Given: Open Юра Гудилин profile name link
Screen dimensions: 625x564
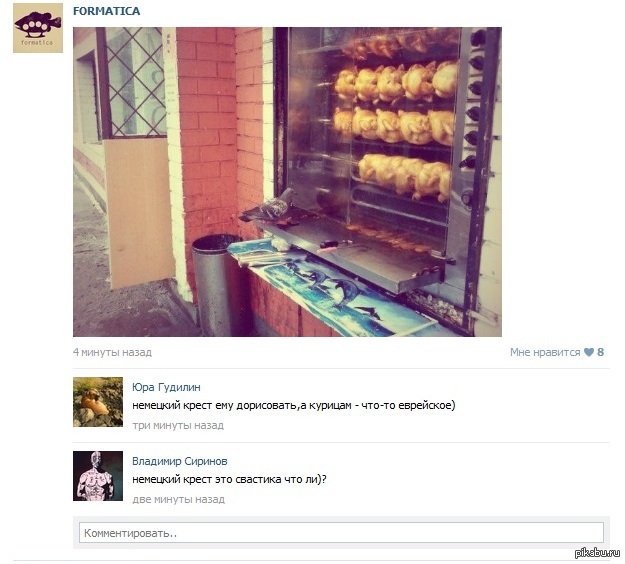Looking at the screenshot, I should (x=166, y=387).
